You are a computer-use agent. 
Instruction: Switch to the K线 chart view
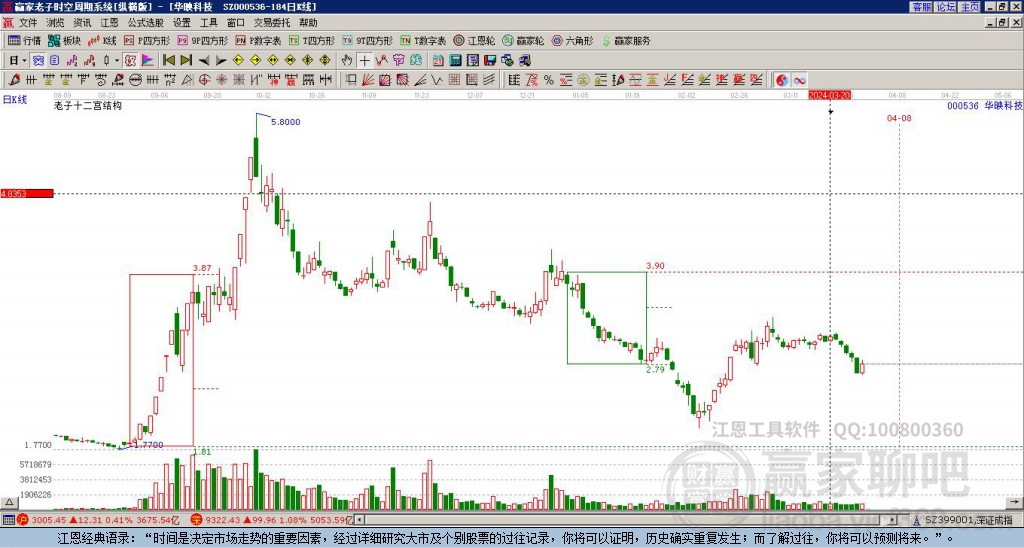tap(102, 40)
